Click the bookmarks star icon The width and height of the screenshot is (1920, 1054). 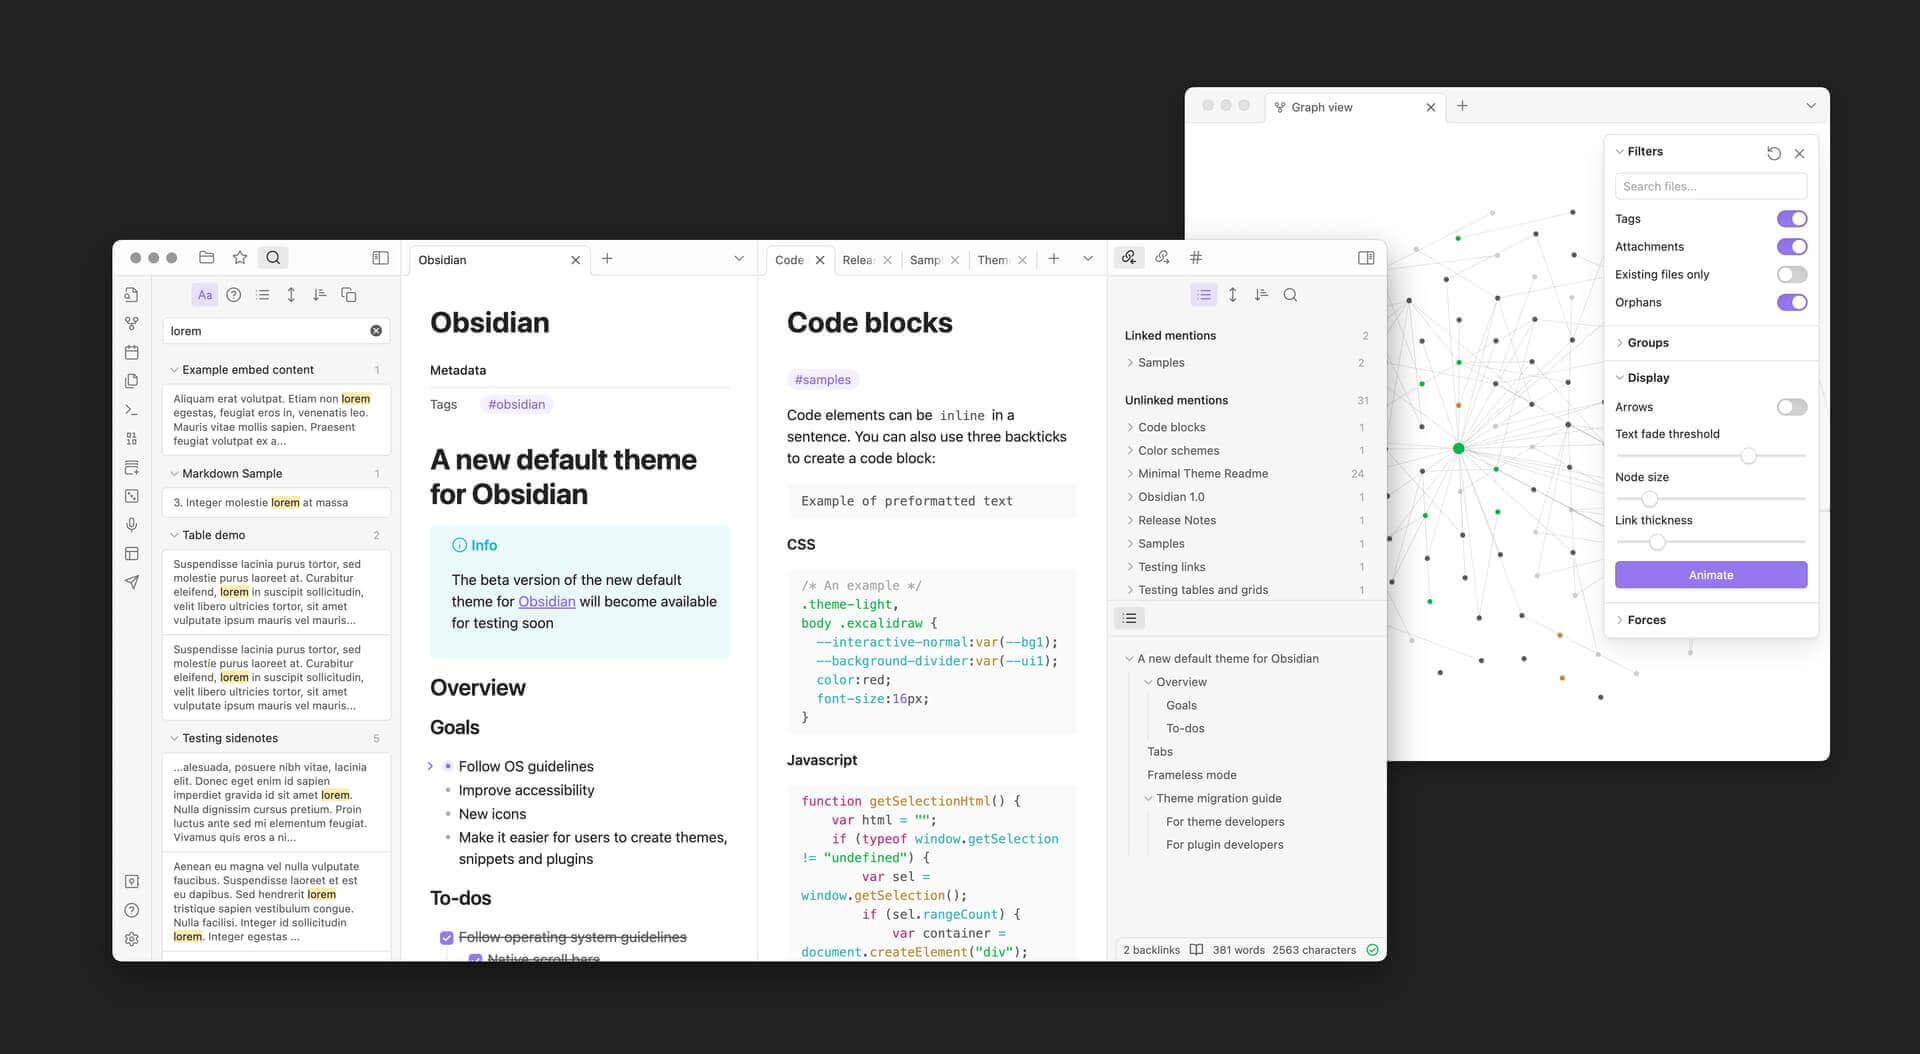click(240, 258)
